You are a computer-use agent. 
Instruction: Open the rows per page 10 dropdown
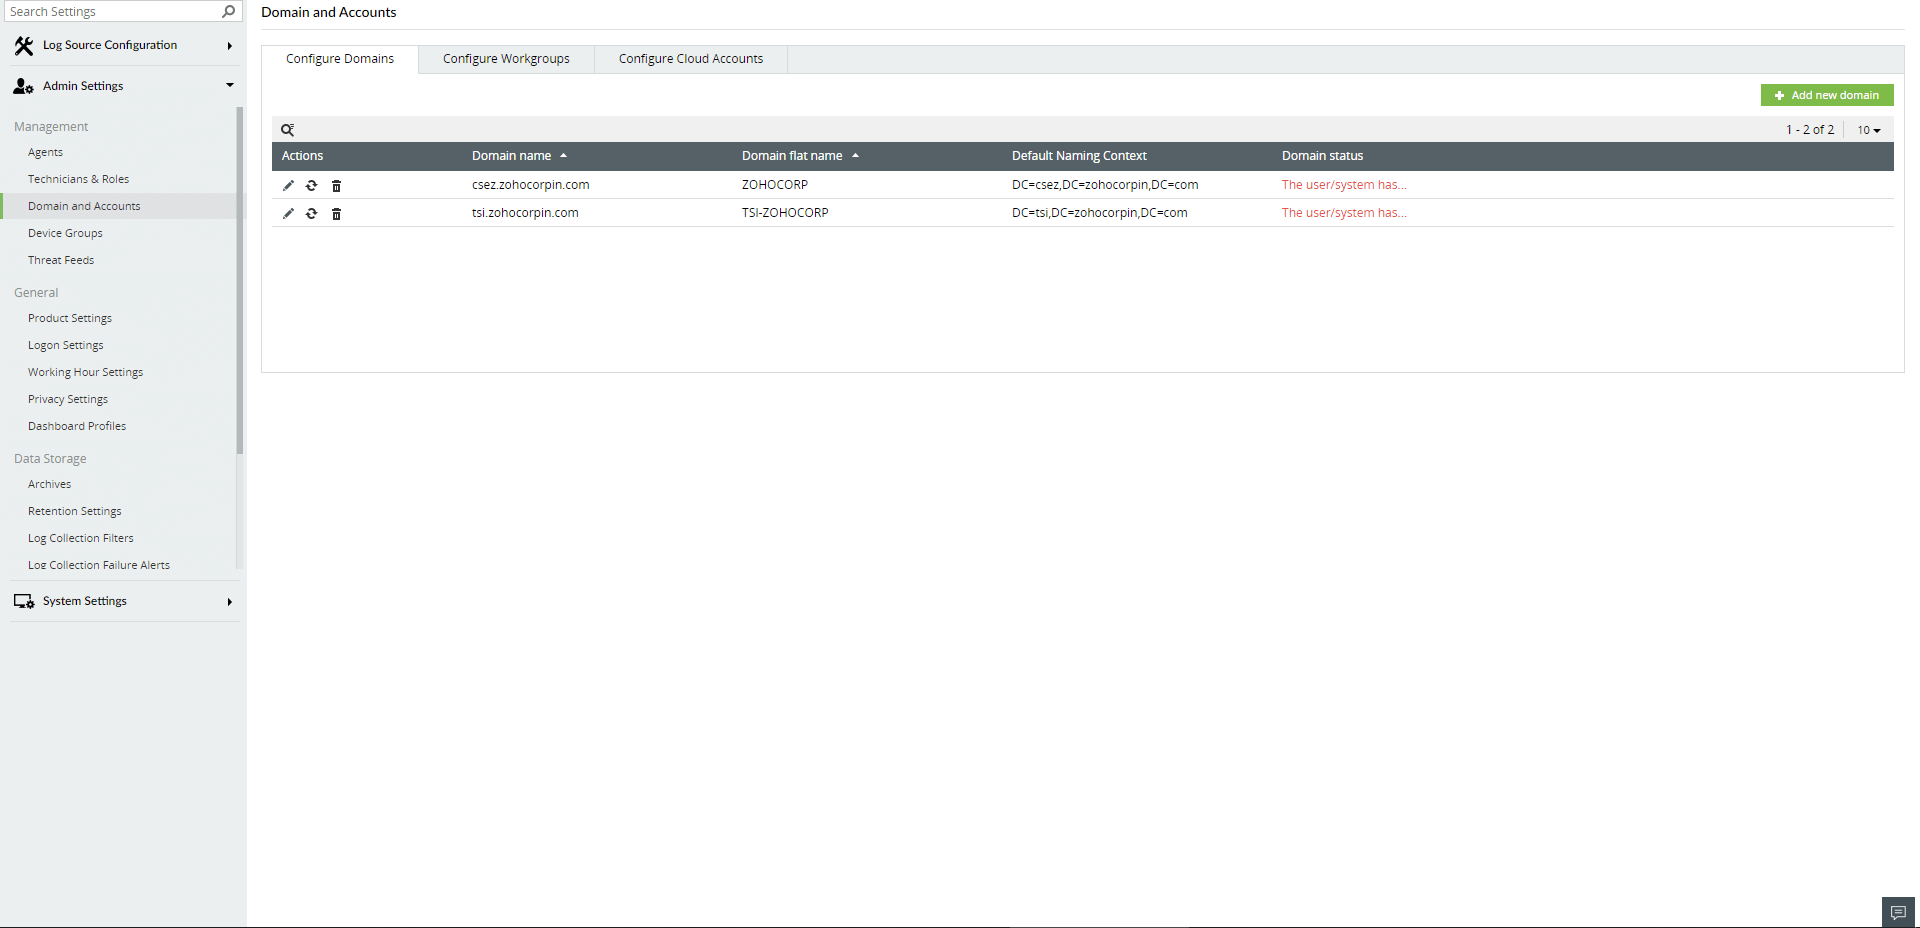[x=1868, y=129]
